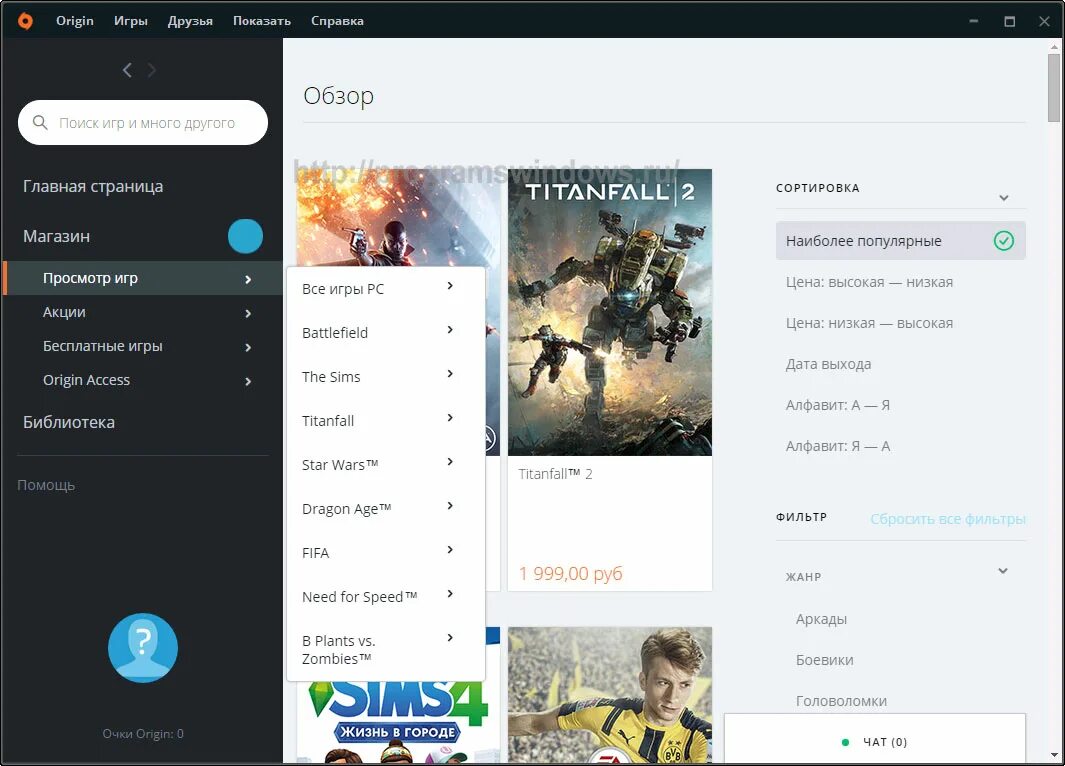1065x766 pixels.
Task: Click the Titanfall™ 2 title text
Action: point(555,474)
